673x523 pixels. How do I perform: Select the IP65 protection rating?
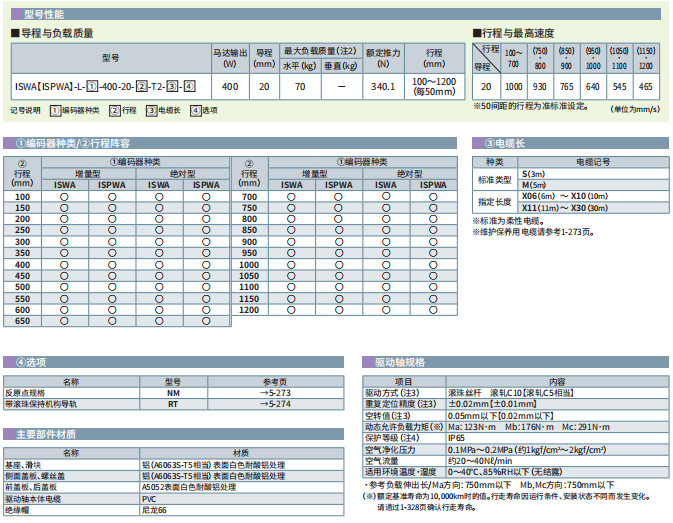pyautogui.click(x=456, y=438)
